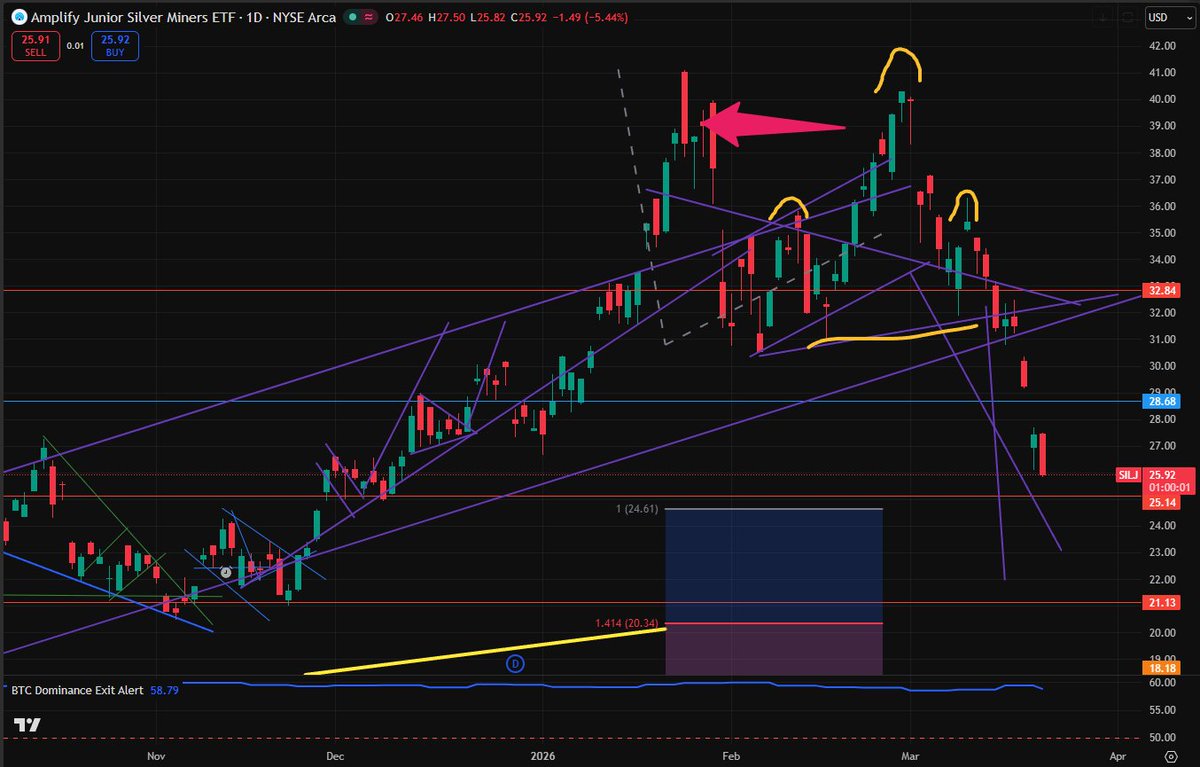This screenshot has width=1200, height=767.
Task: Click the 36.00 price axis value
Action: [x=1161, y=206]
